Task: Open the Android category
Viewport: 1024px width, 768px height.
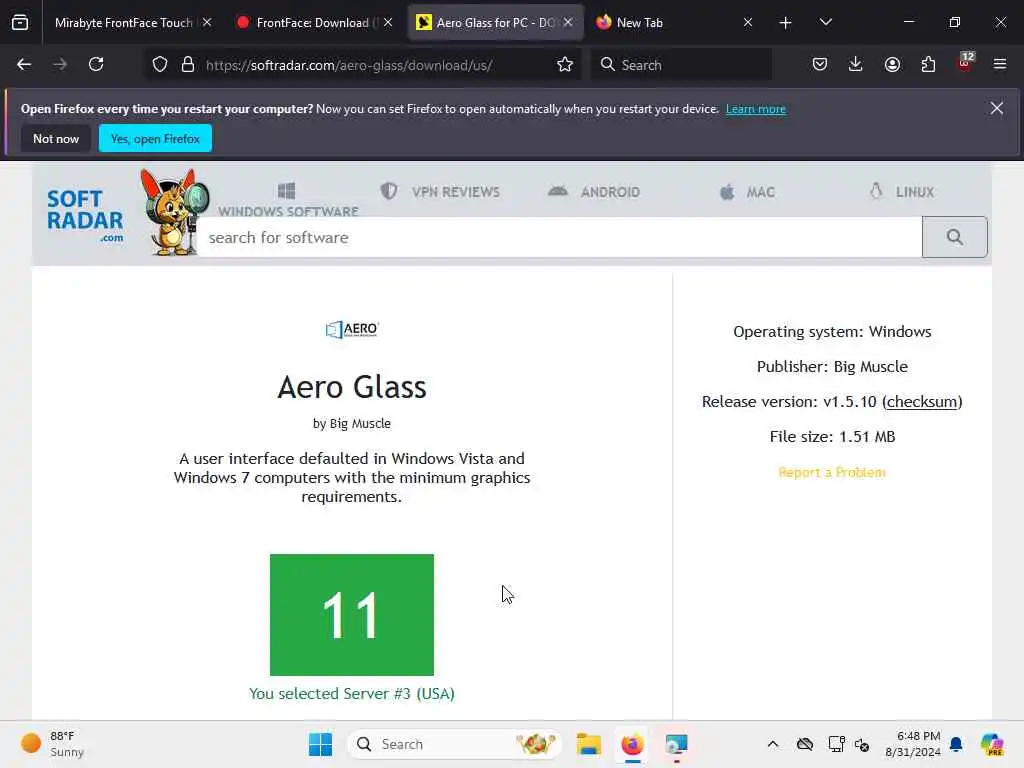Action: tap(594, 191)
